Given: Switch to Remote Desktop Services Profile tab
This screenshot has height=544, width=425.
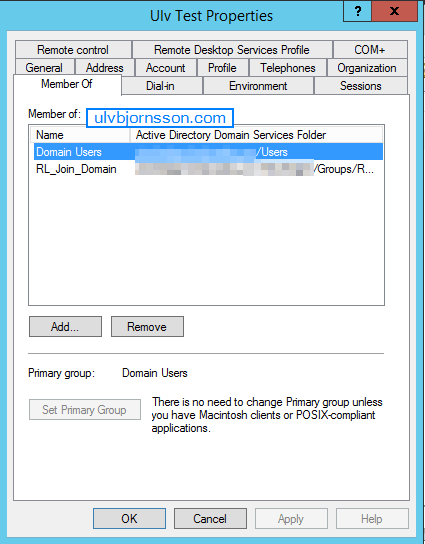Looking at the screenshot, I should point(232,50).
